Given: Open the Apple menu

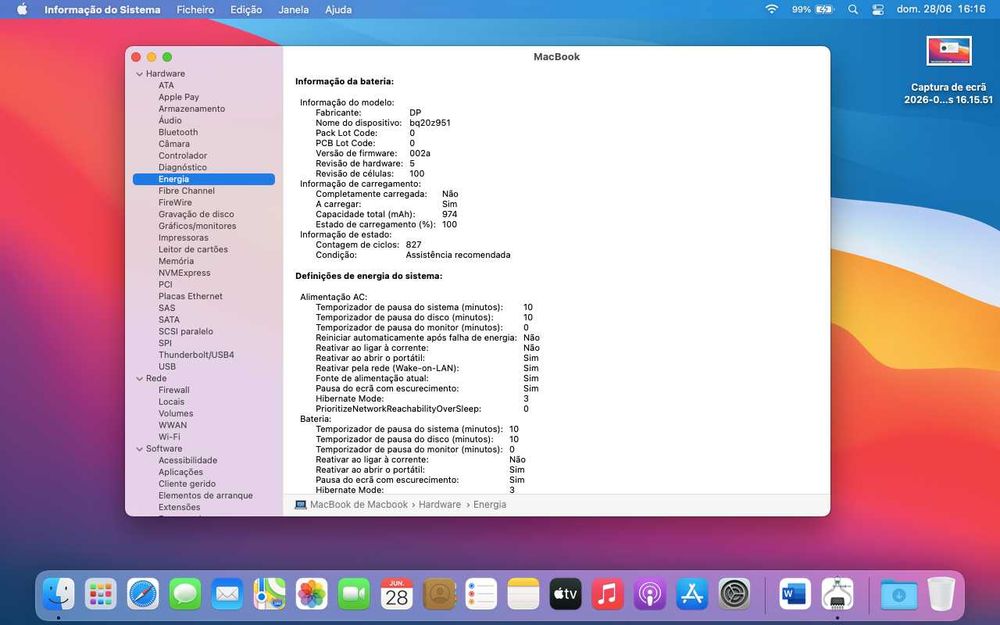Looking at the screenshot, I should click(x=22, y=10).
